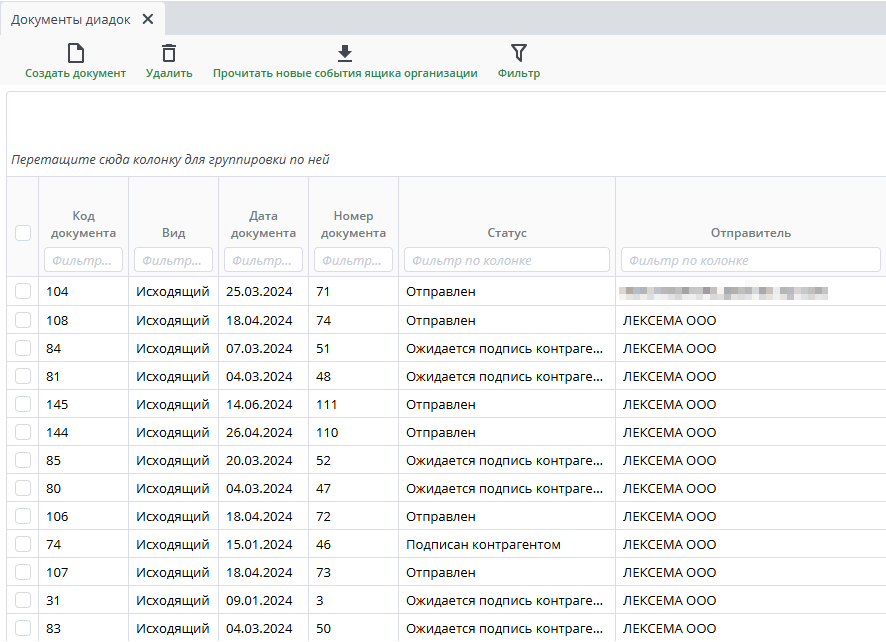Screen dimensions: 886x642
Task: Focus the Вид column filter input
Action: [x=173, y=260]
